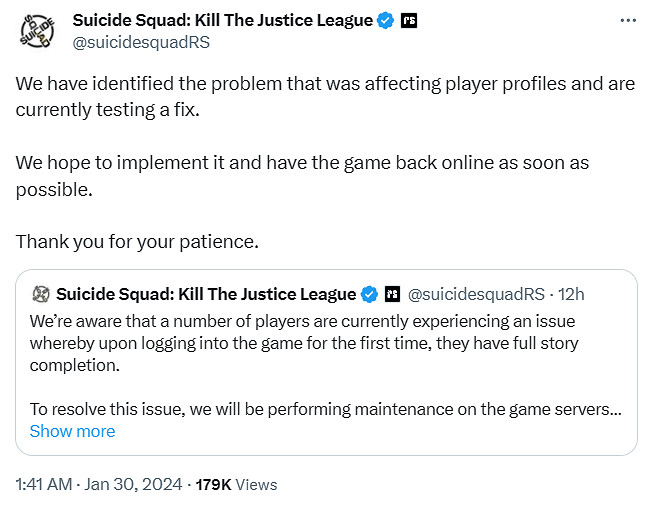Open the main author's display name link

(x=224, y=21)
